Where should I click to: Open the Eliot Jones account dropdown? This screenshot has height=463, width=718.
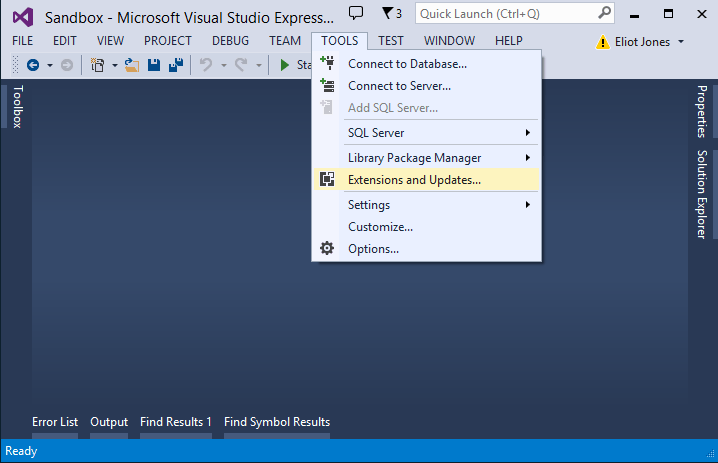(x=681, y=42)
